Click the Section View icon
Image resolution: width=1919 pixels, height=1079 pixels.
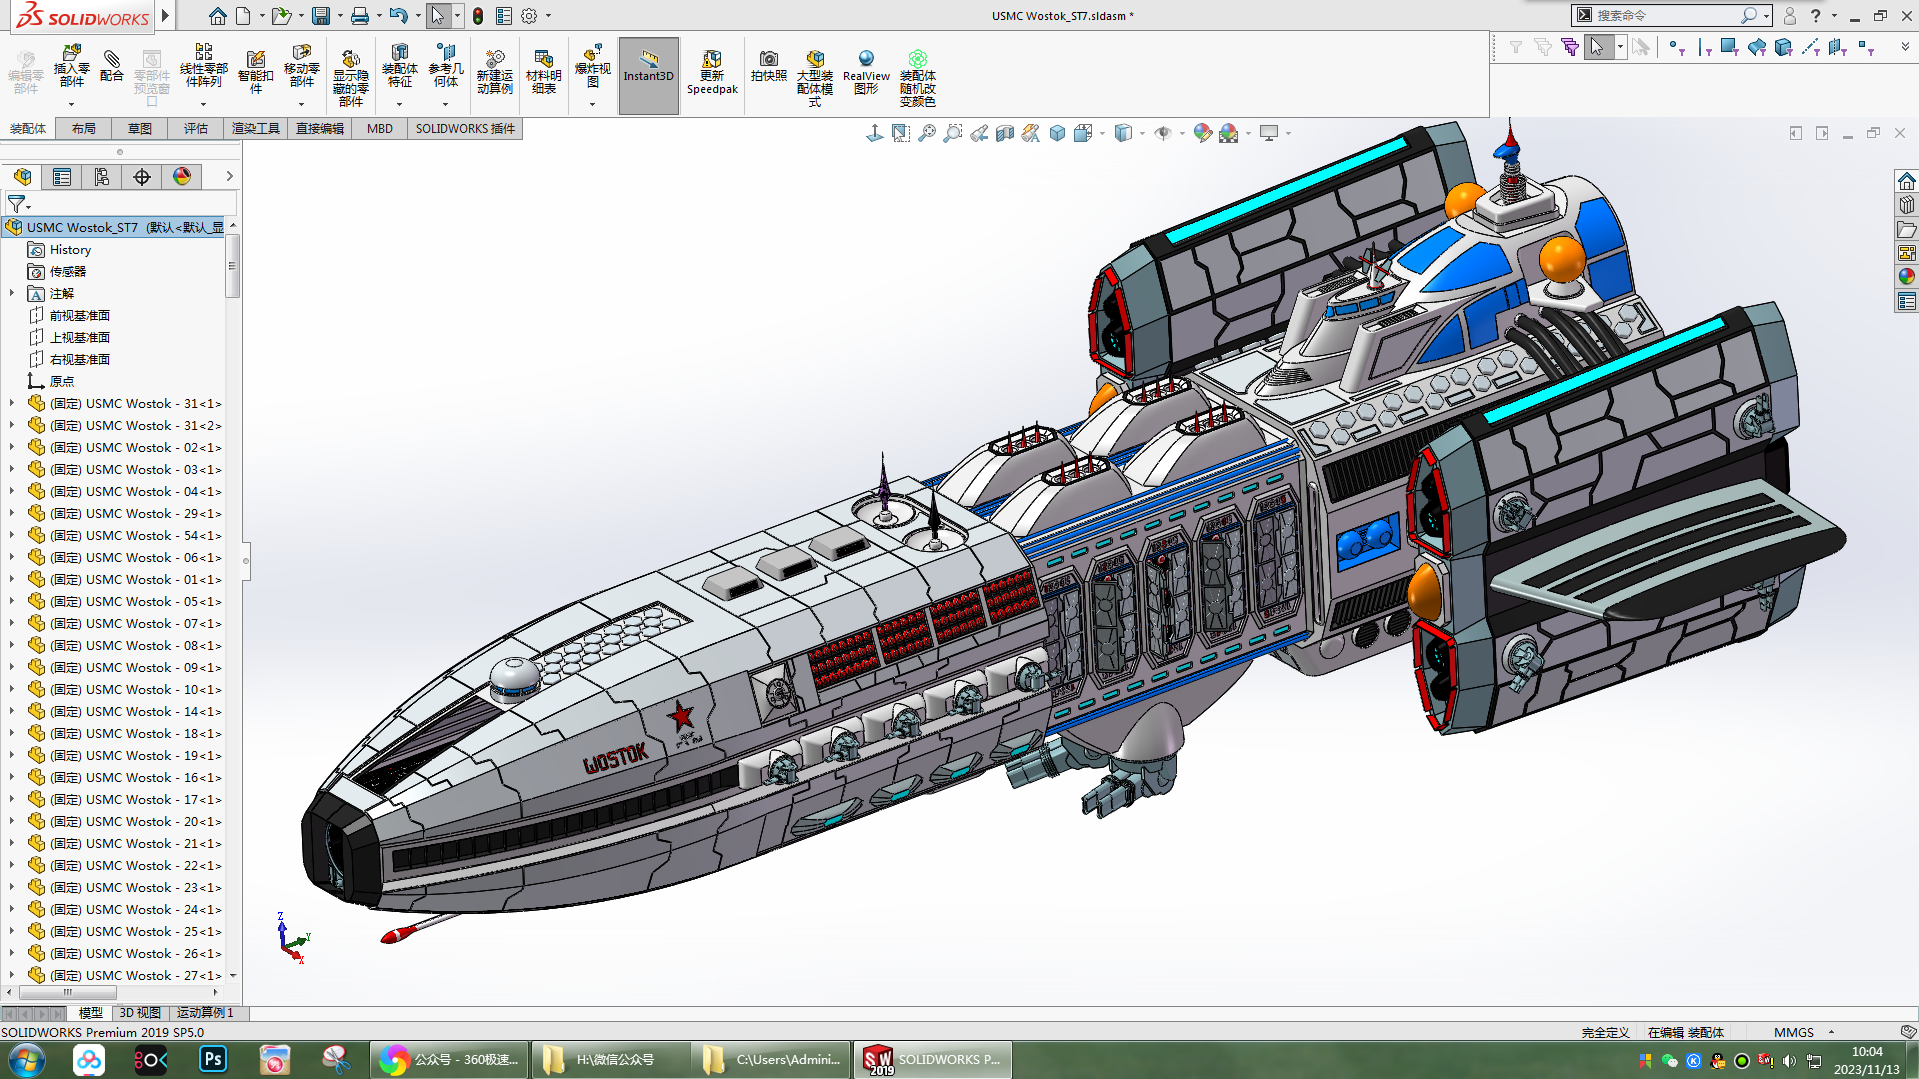(1005, 133)
